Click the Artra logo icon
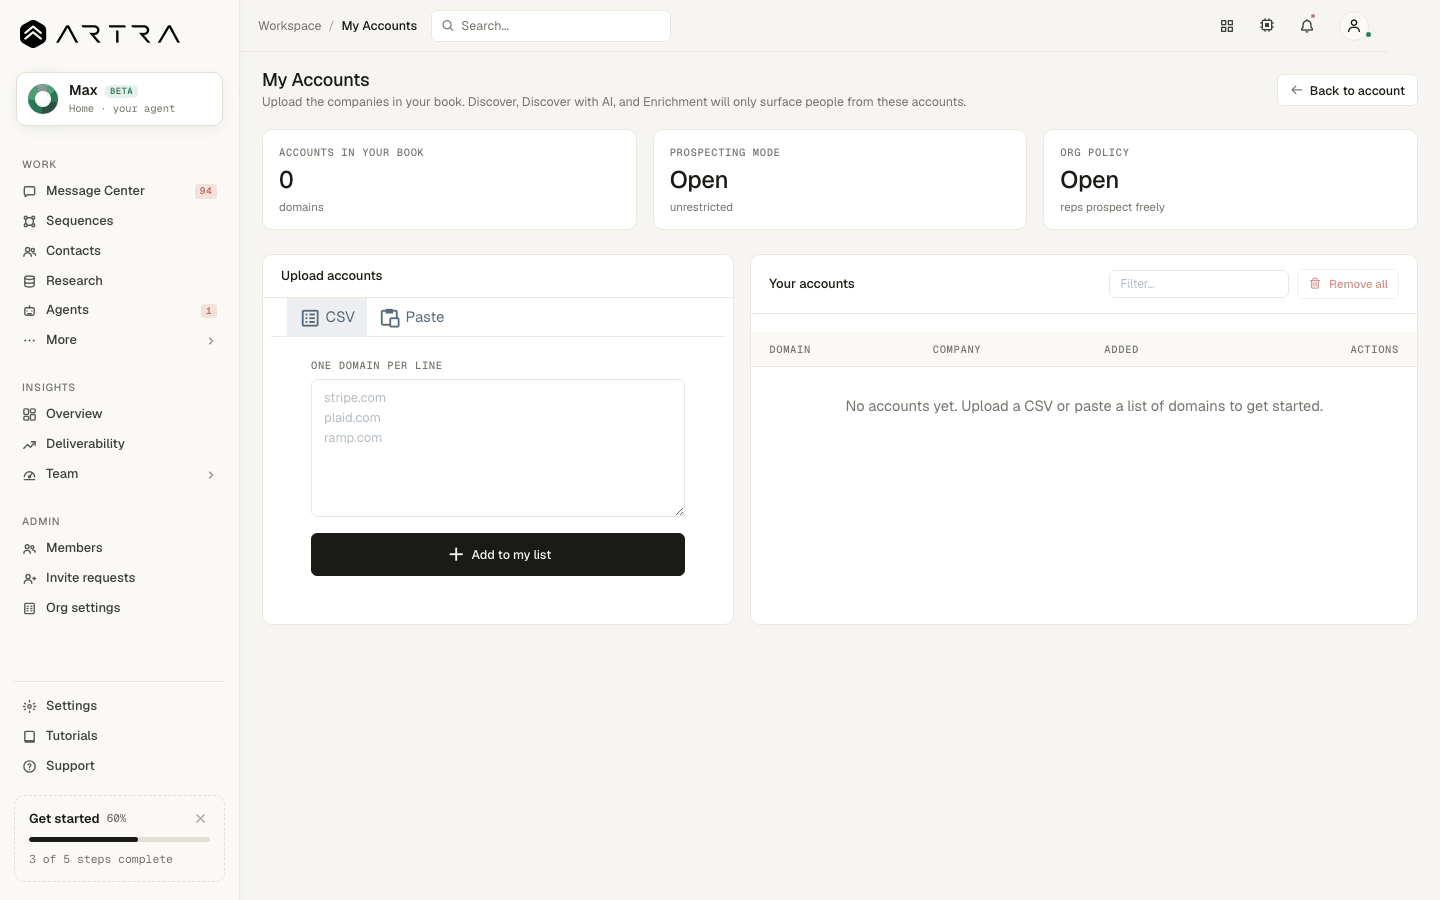The image size is (1440, 900). click(33, 34)
